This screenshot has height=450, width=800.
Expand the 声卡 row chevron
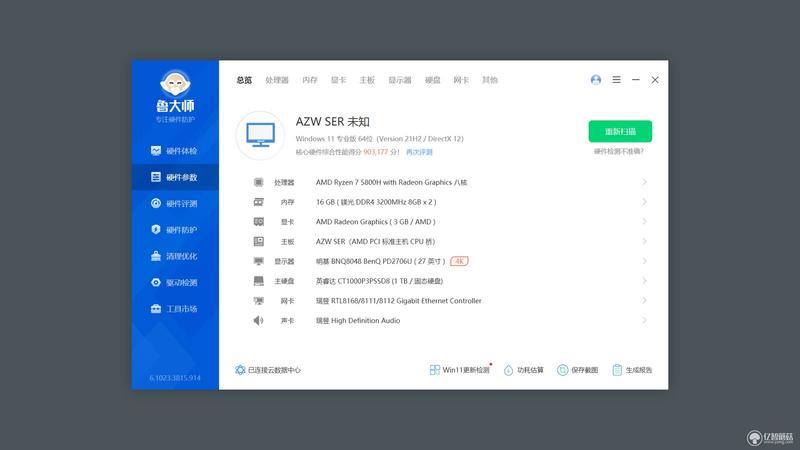point(644,320)
